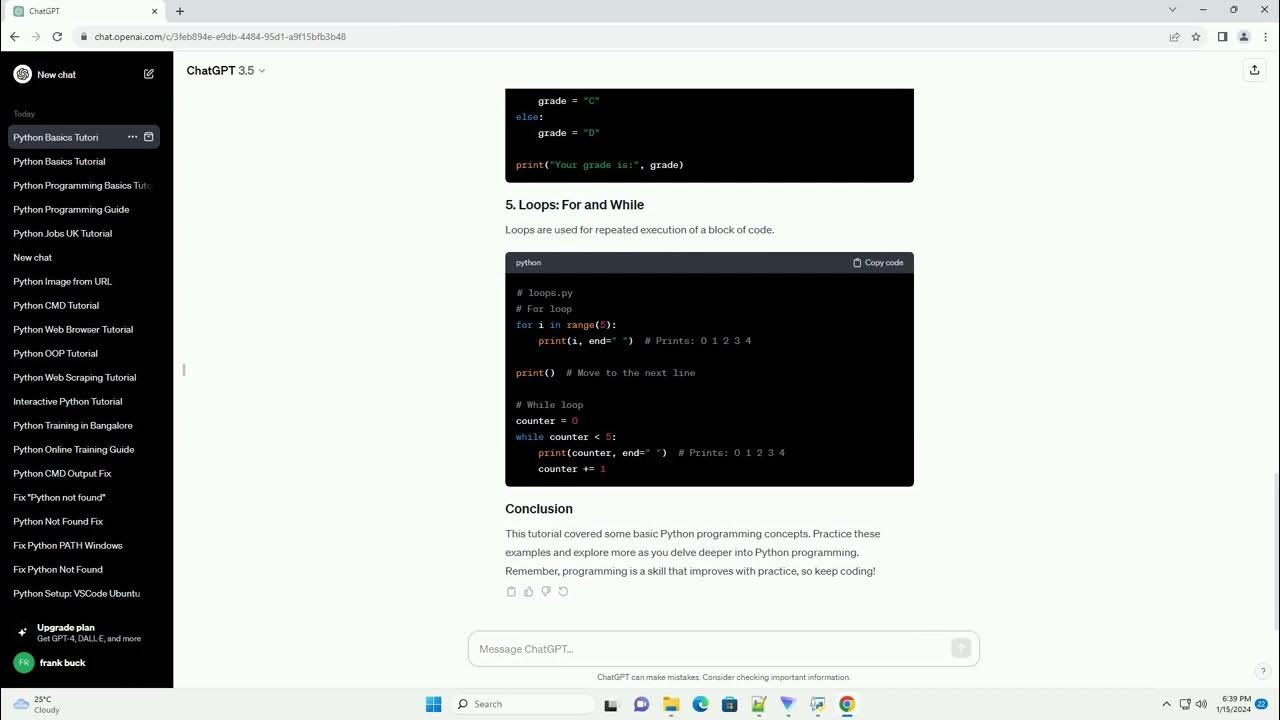The height and width of the screenshot is (720, 1280).
Task: Open the Python Not Found Fix chat
Action: [86, 521]
